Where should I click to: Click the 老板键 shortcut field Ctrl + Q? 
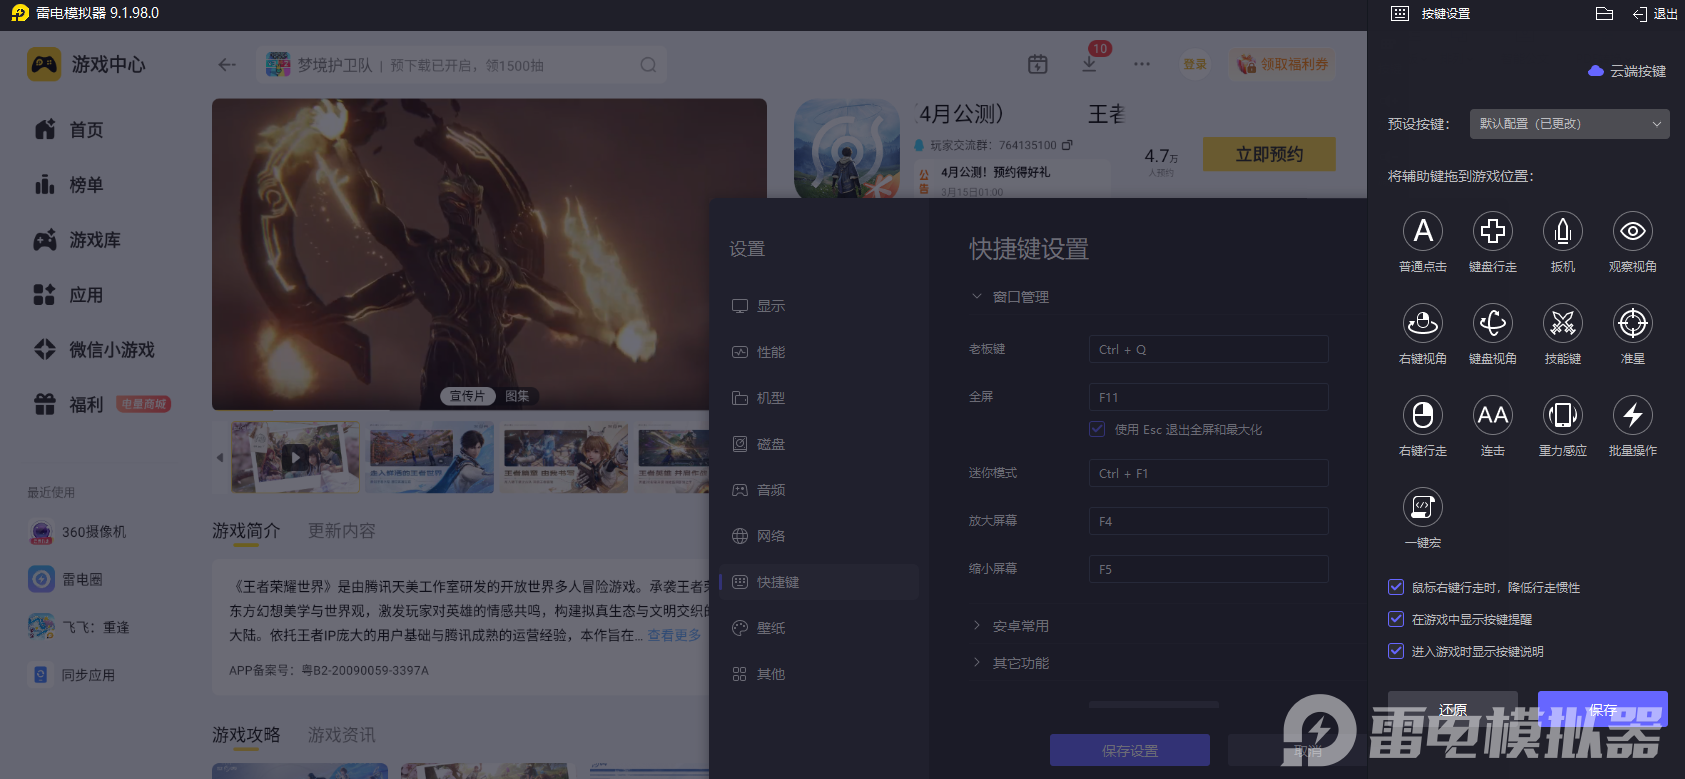tap(1208, 349)
